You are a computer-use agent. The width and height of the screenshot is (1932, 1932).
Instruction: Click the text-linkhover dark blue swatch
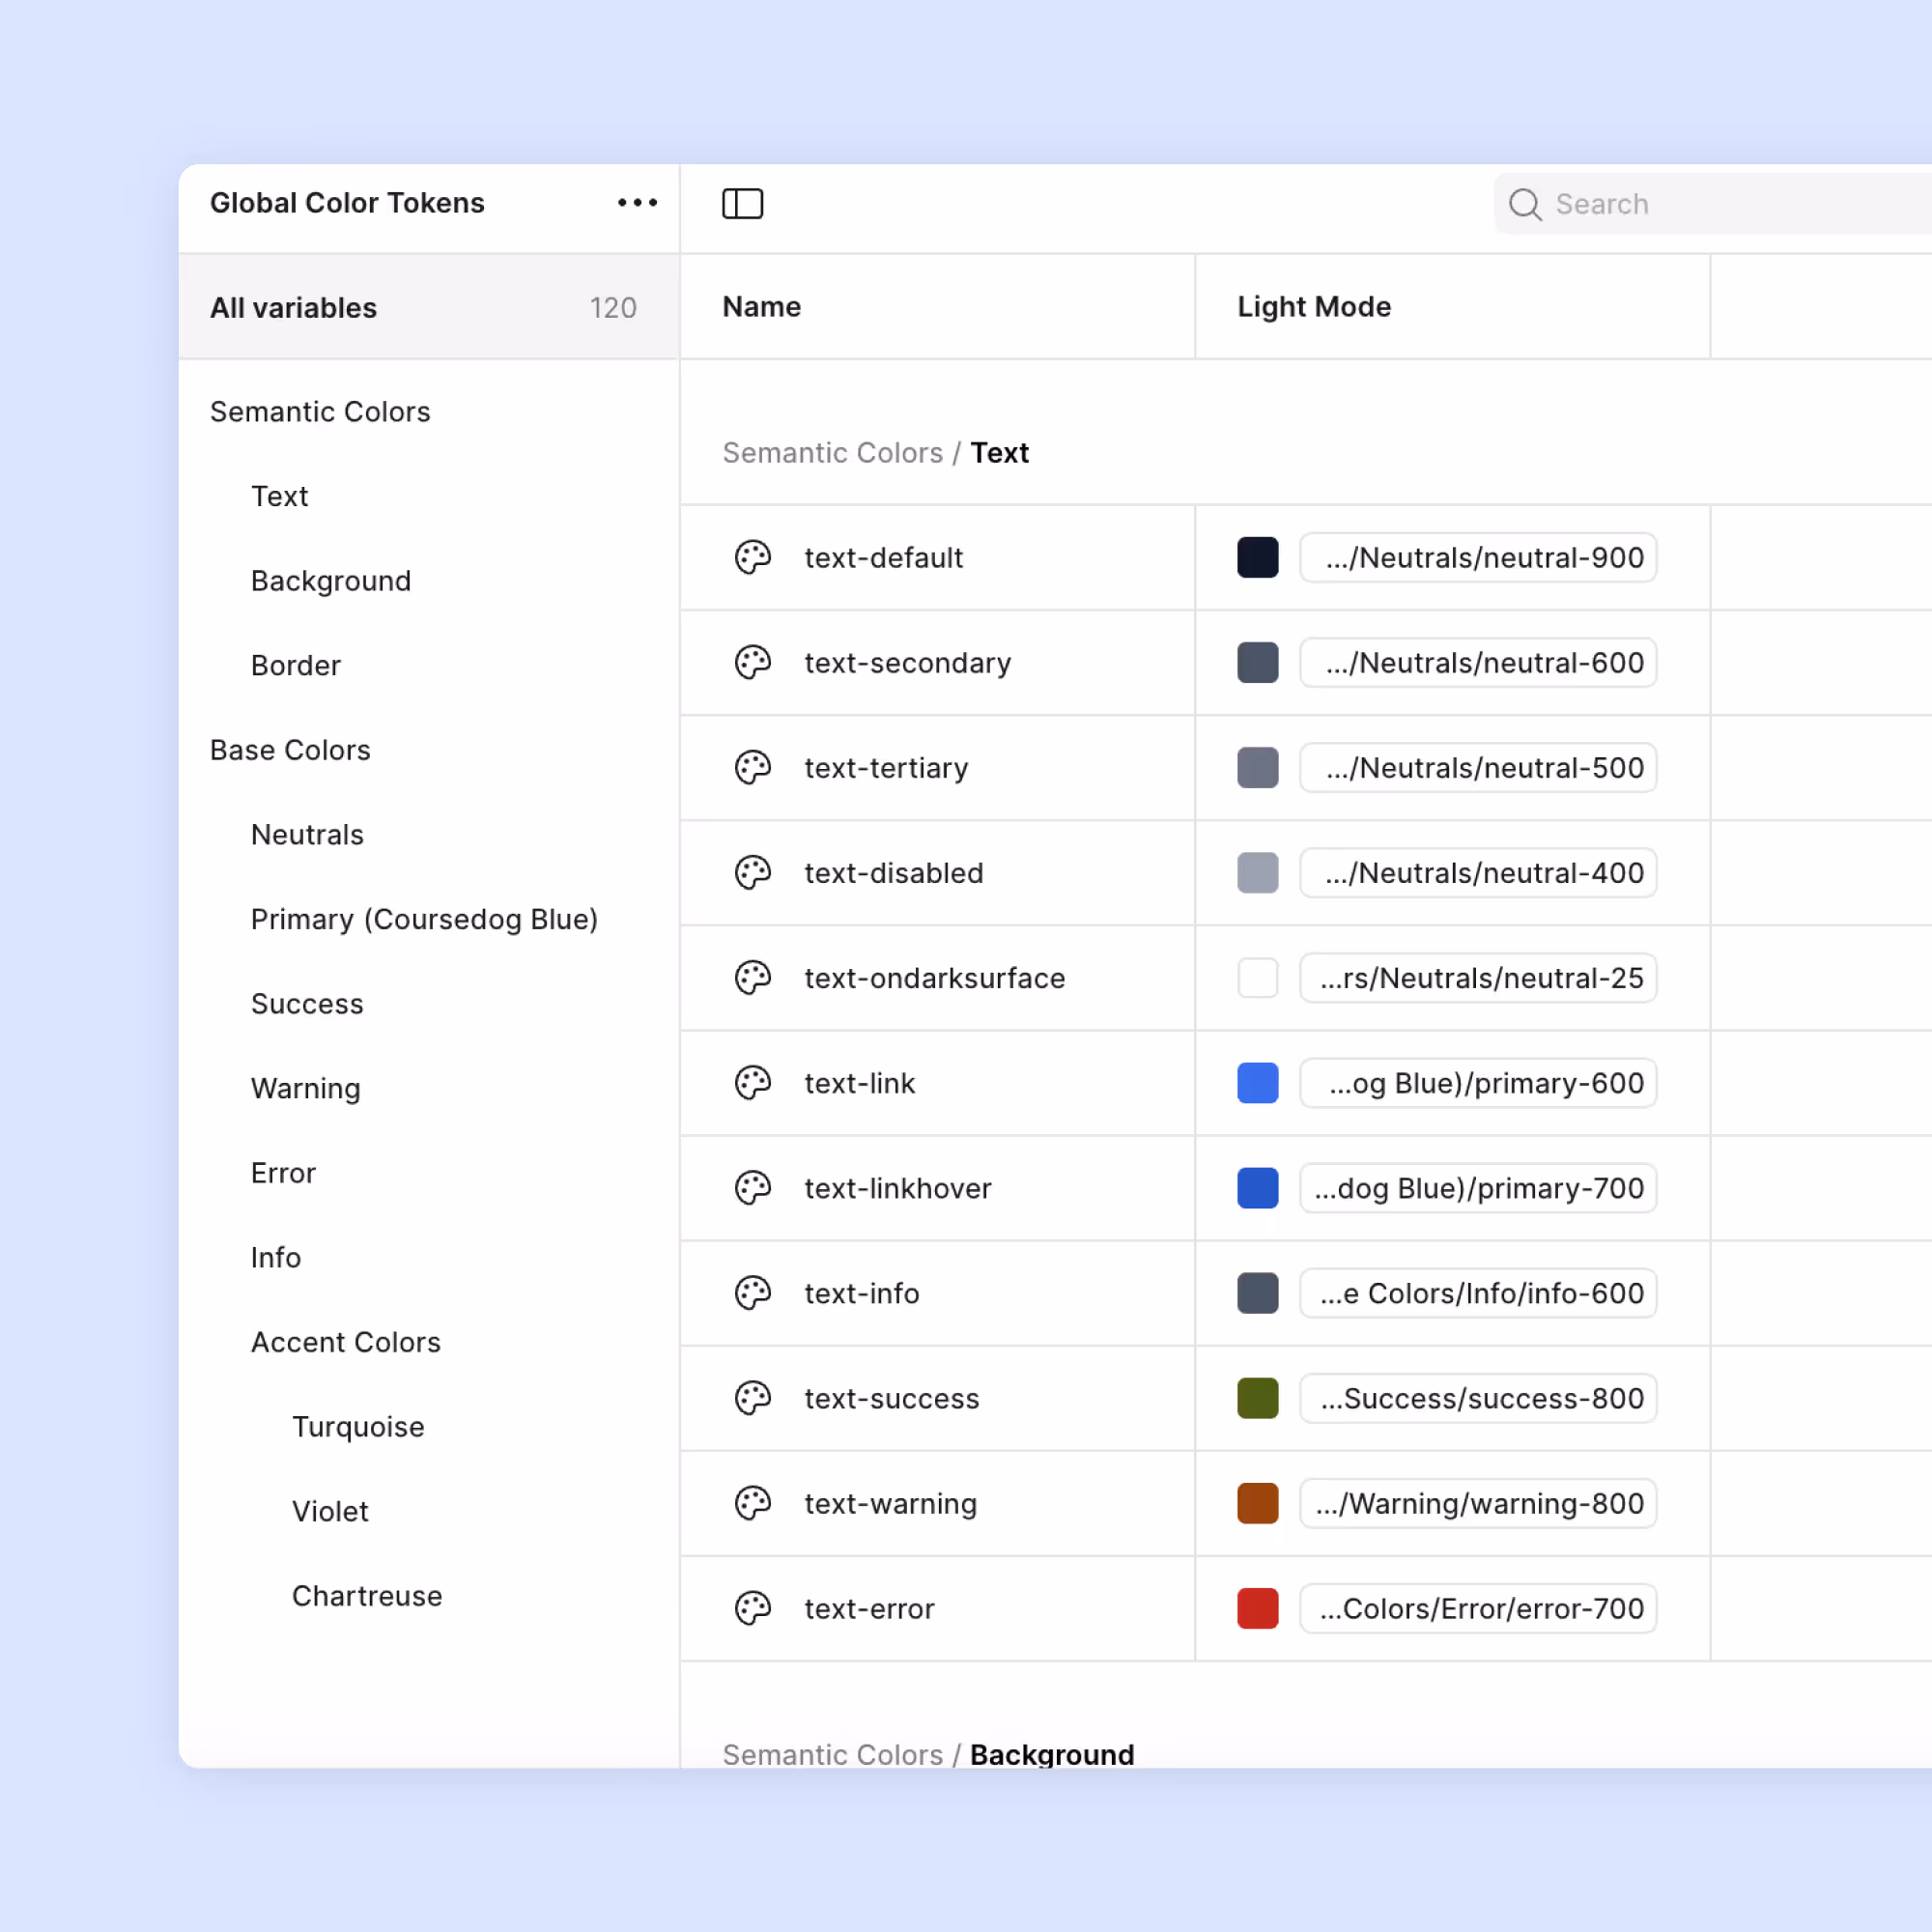coord(1258,1188)
